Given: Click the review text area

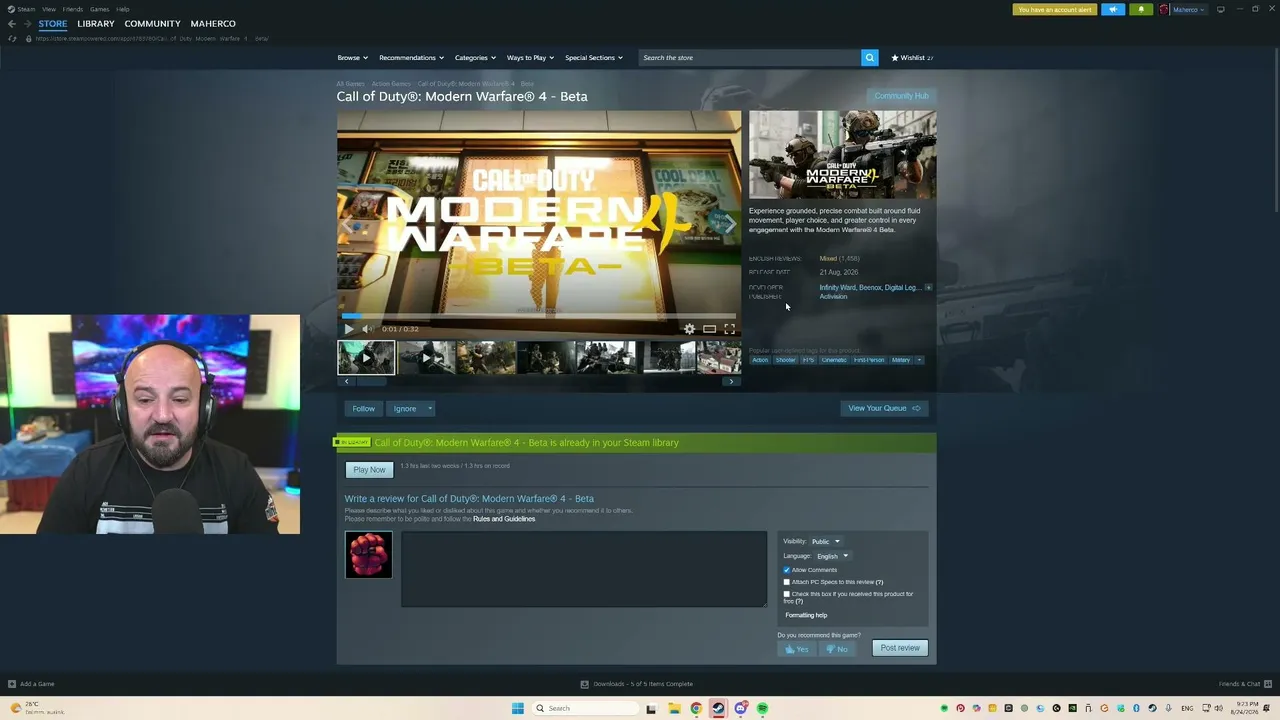Looking at the screenshot, I should (584, 569).
